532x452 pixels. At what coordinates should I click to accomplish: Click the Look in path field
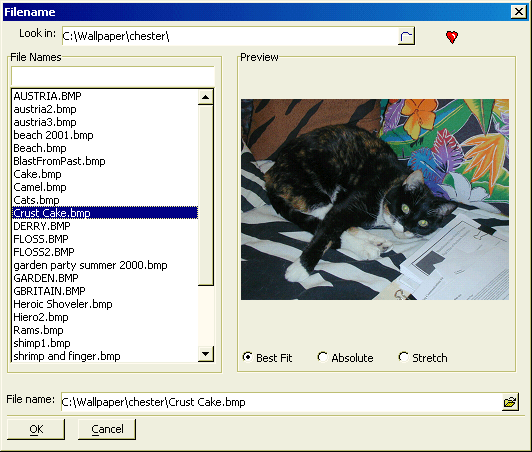click(x=230, y=36)
